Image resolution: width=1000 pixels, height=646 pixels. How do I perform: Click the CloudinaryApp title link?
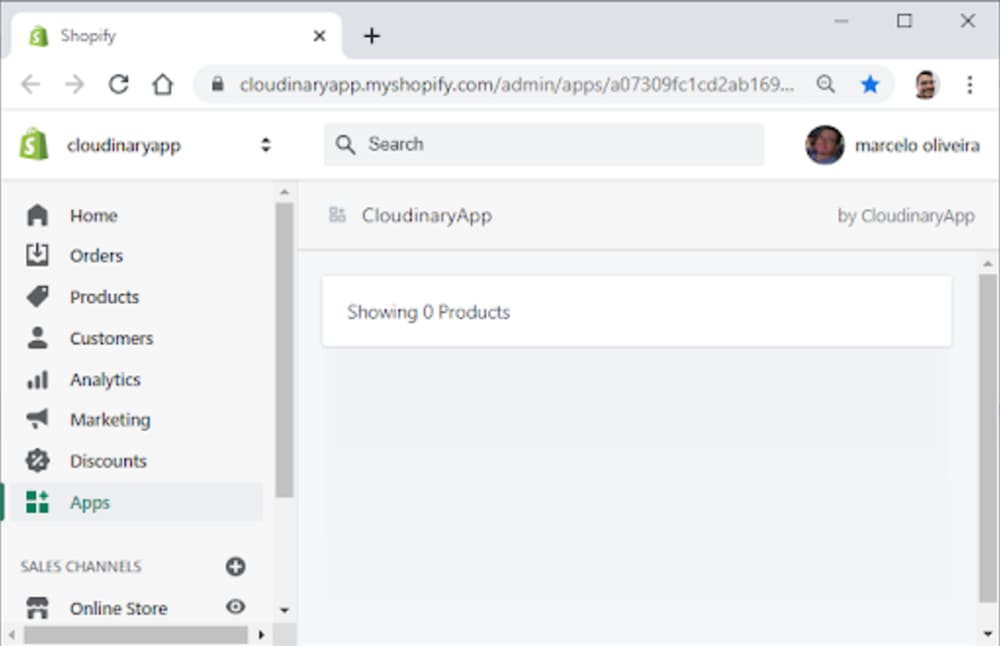[x=427, y=216]
